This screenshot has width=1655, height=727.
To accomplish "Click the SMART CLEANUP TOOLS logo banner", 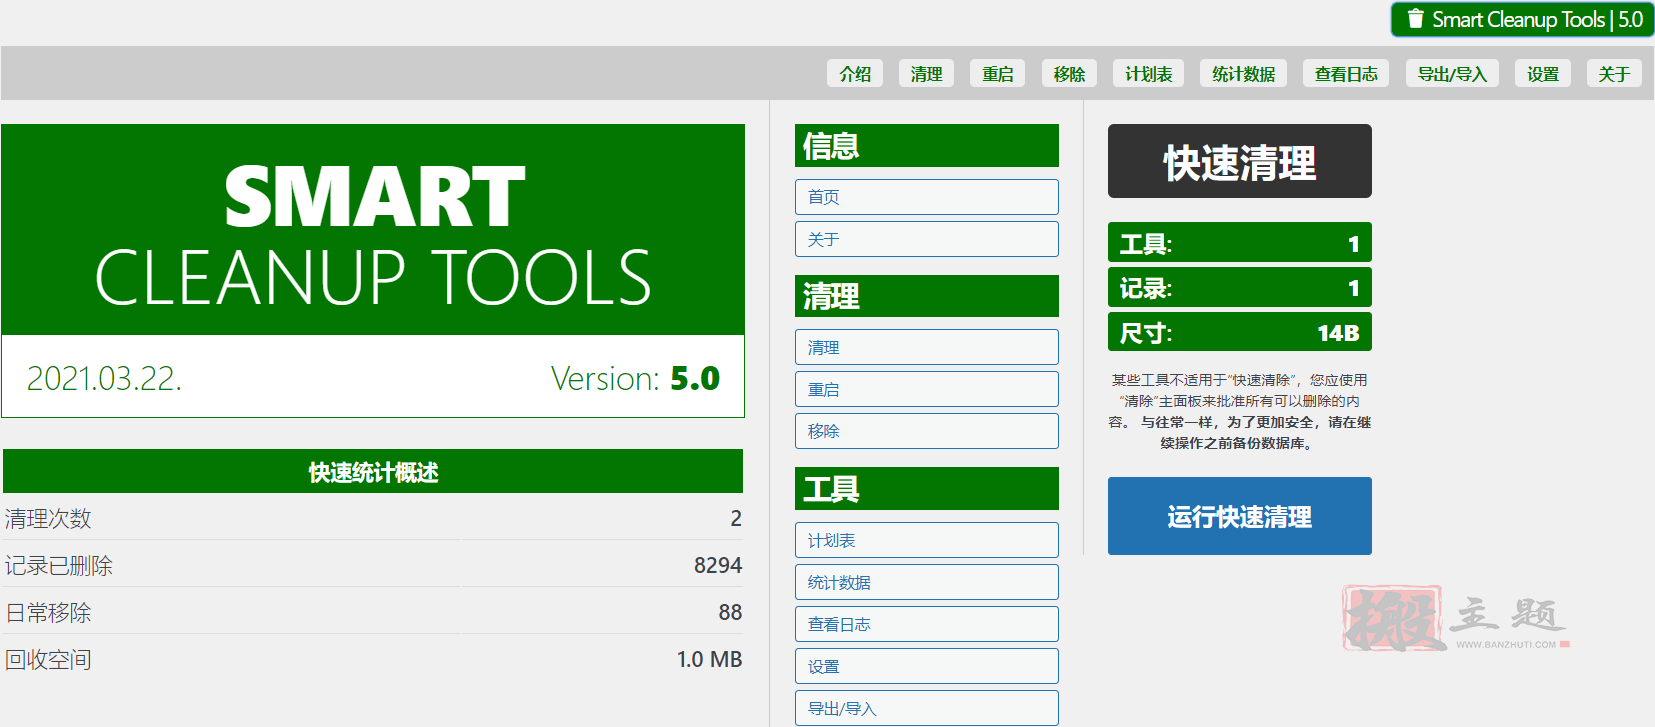I will (x=373, y=230).
